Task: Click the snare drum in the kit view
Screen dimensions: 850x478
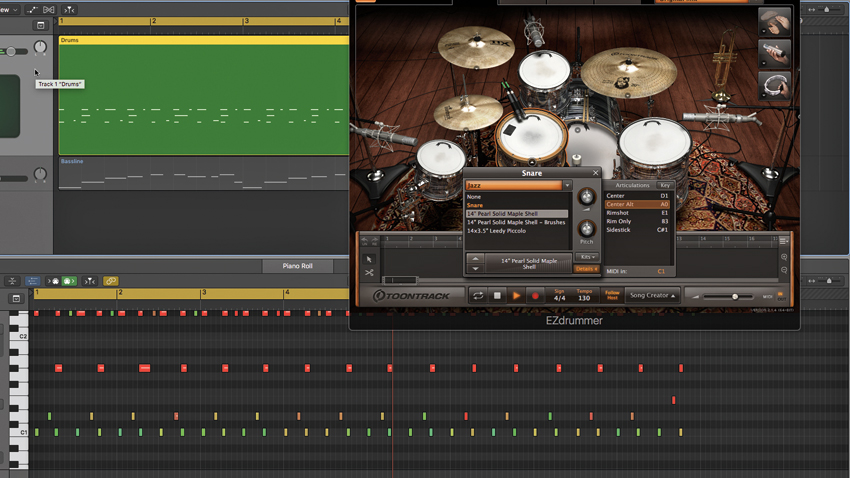Action: tap(530, 137)
